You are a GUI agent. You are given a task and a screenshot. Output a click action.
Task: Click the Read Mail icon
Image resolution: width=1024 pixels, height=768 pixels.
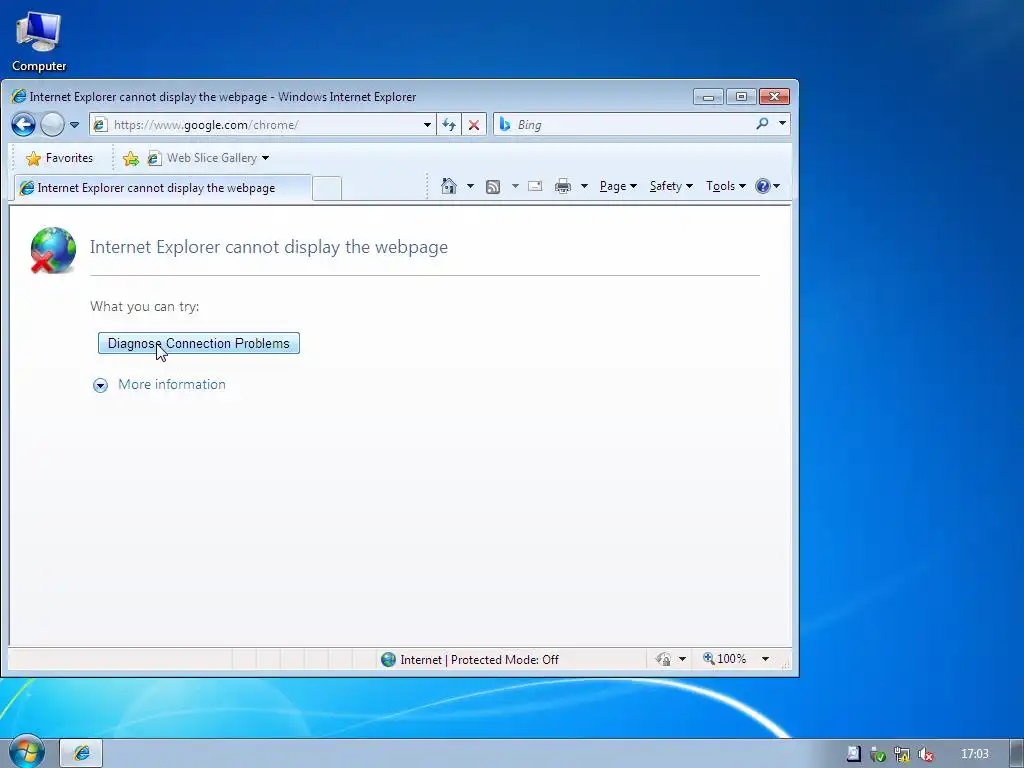535,186
